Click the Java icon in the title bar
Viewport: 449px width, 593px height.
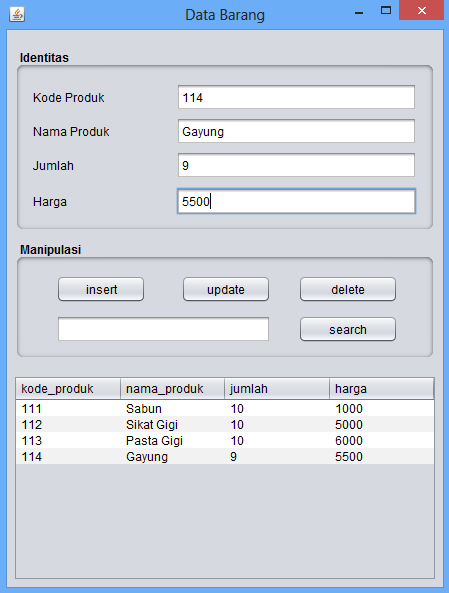[x=17, y=15]
